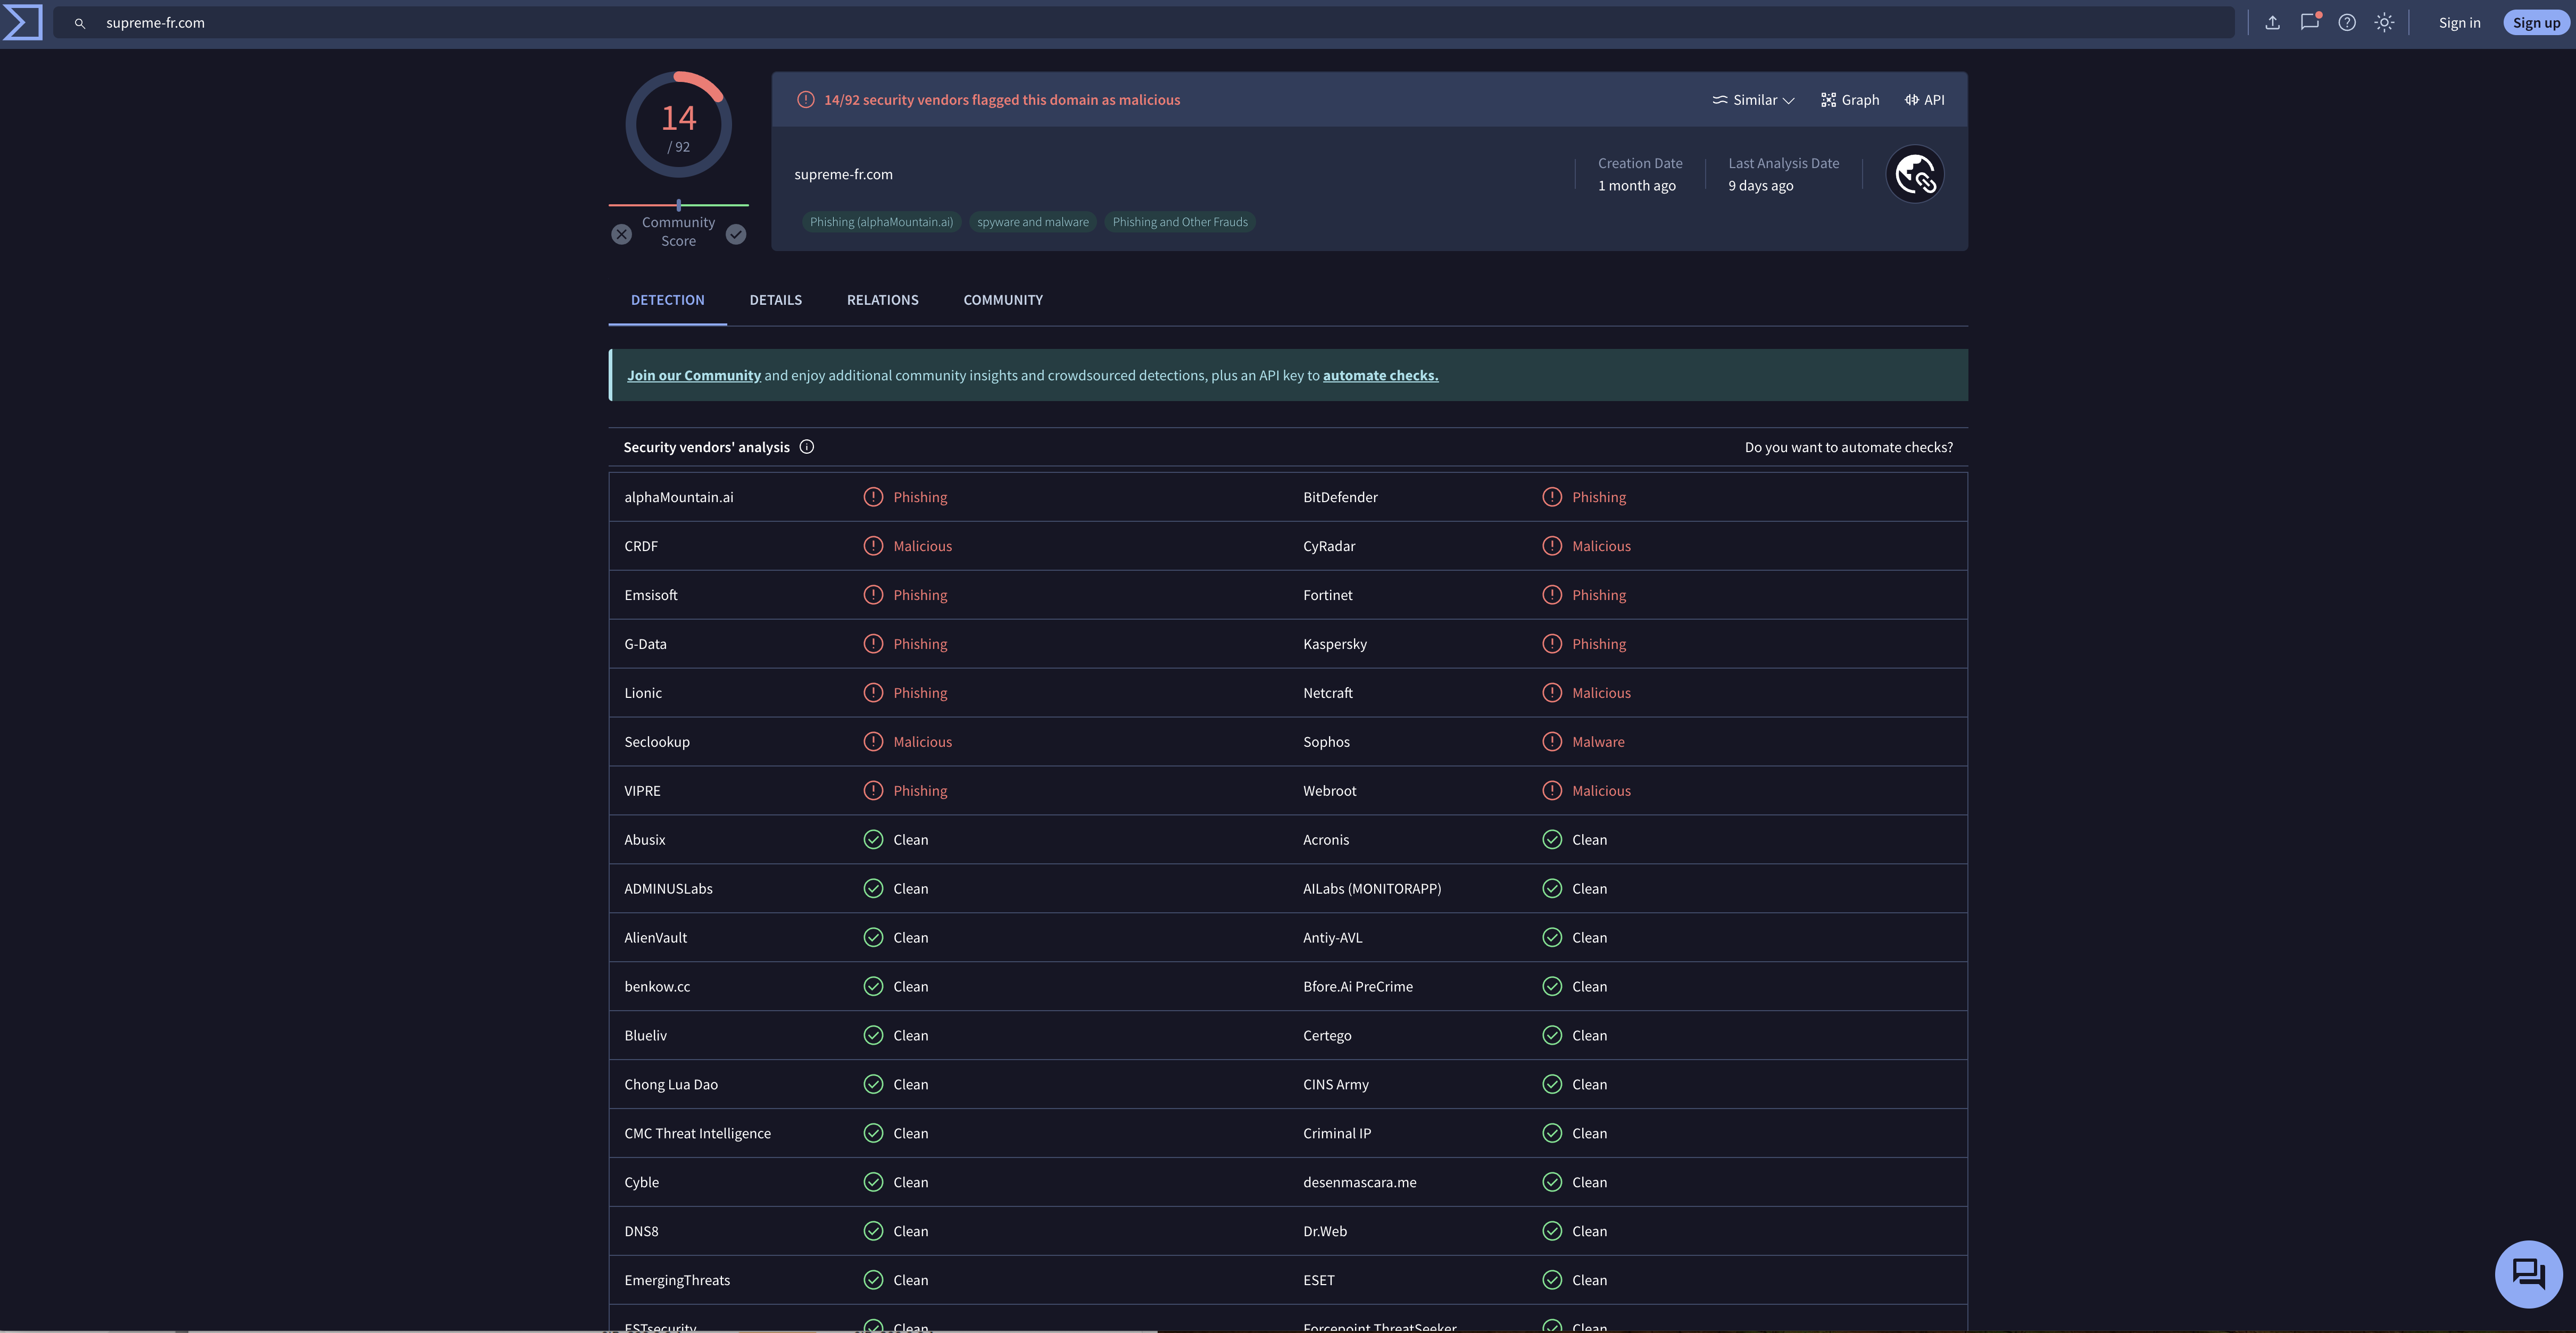Click the community score slider marker
The image size is (2576, 1333).
679,205
